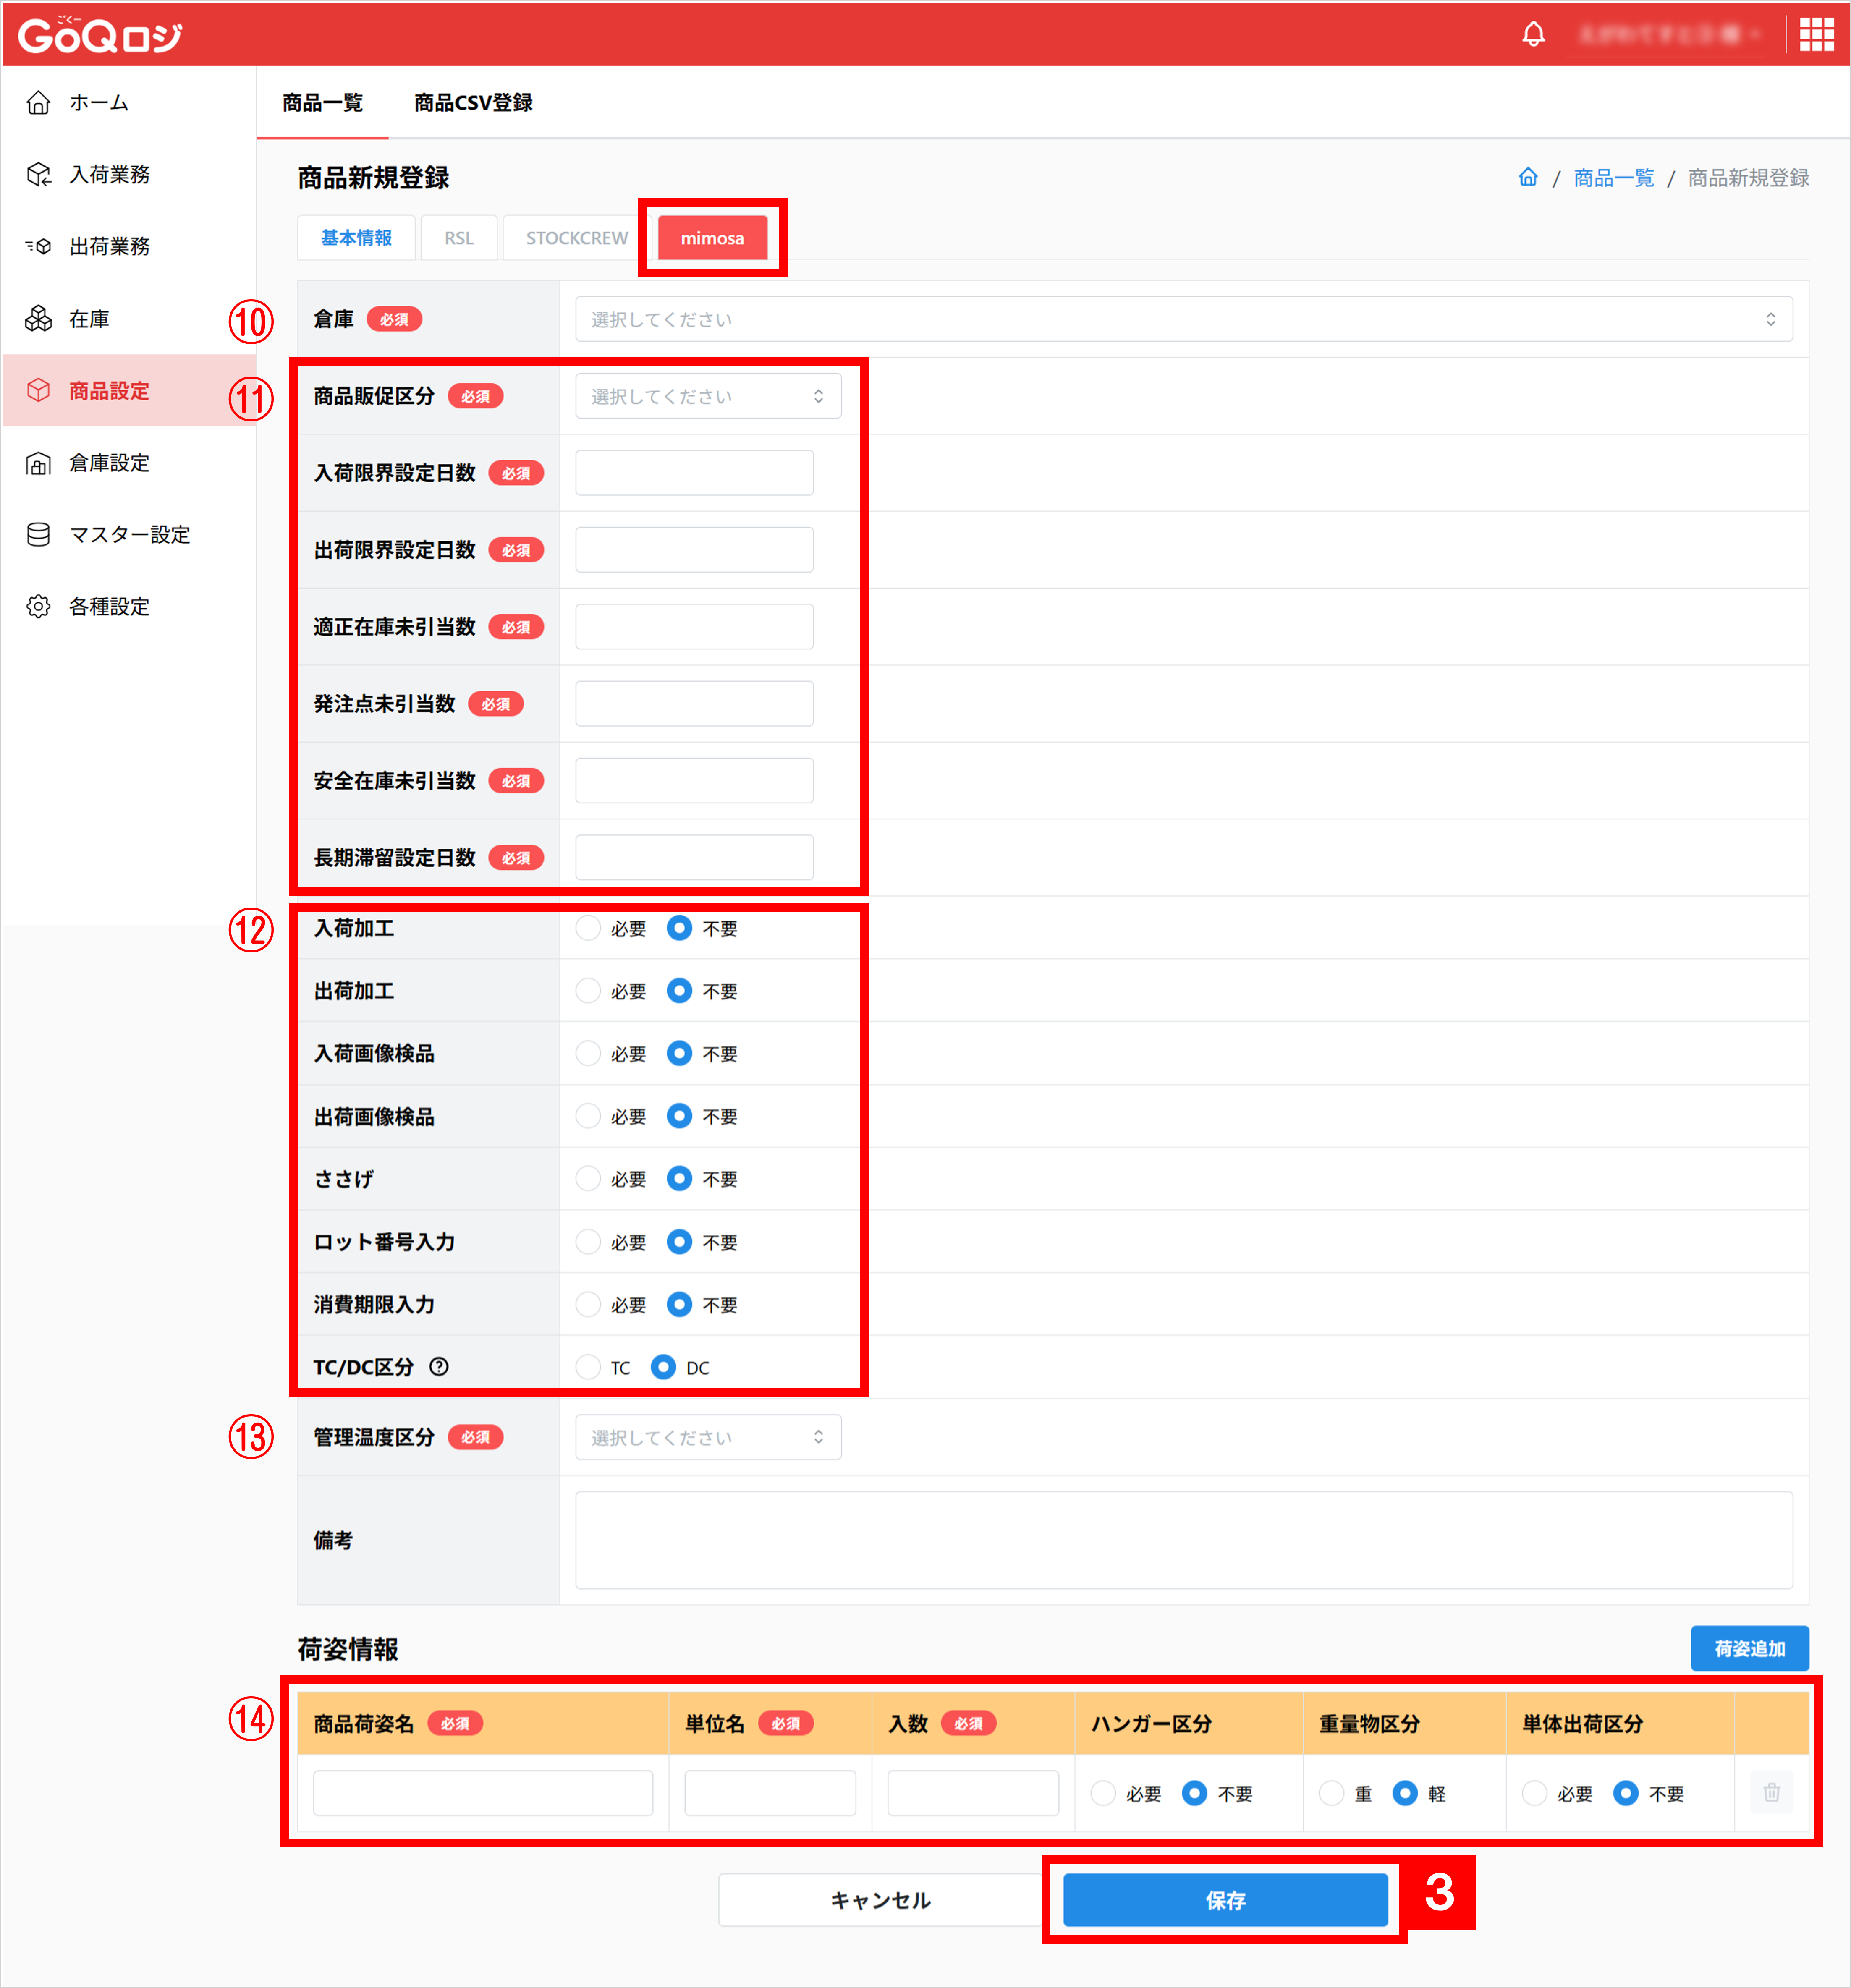This screenshot has height=1988, width=1851.
Task: Select 必要 for 入荷加工
Action: (588, 928)
